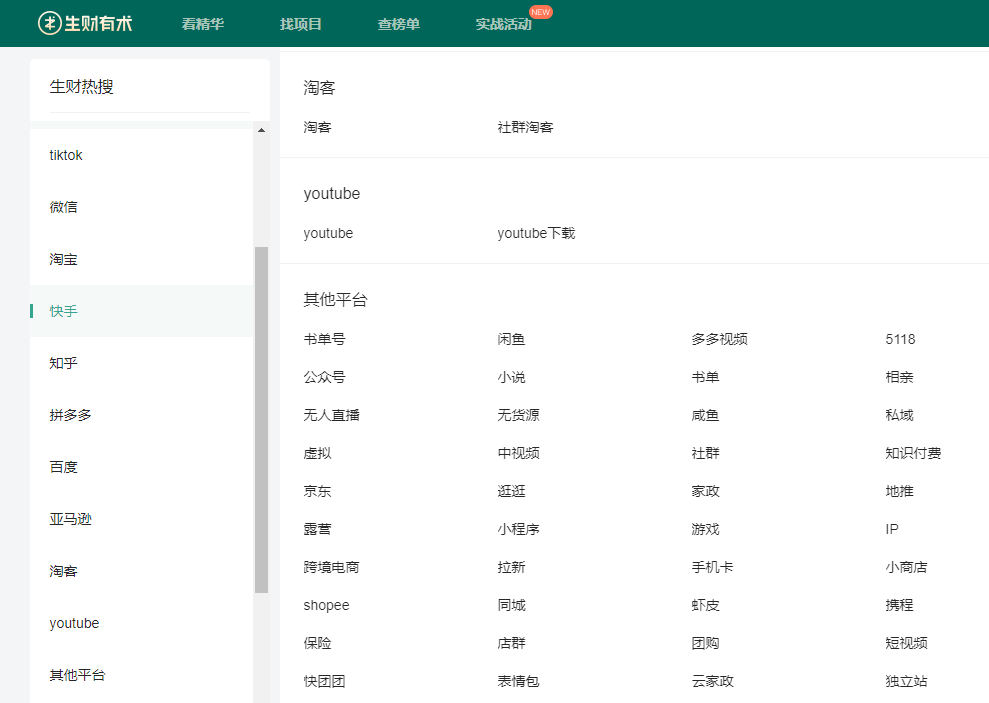Click the 公众号 keyword
The image size is (989, 703).
point(324,377)
